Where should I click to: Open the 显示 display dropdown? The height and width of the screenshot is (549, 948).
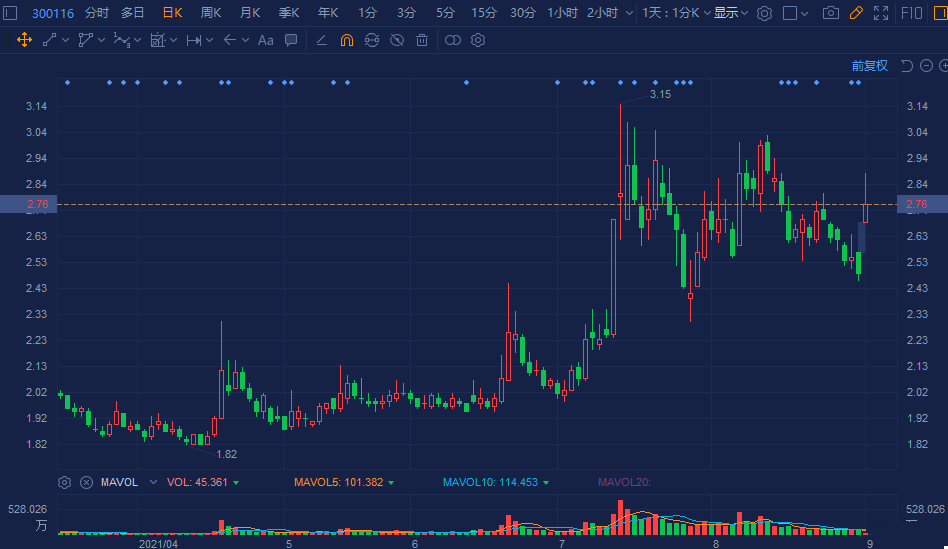[x=731, y=13]
